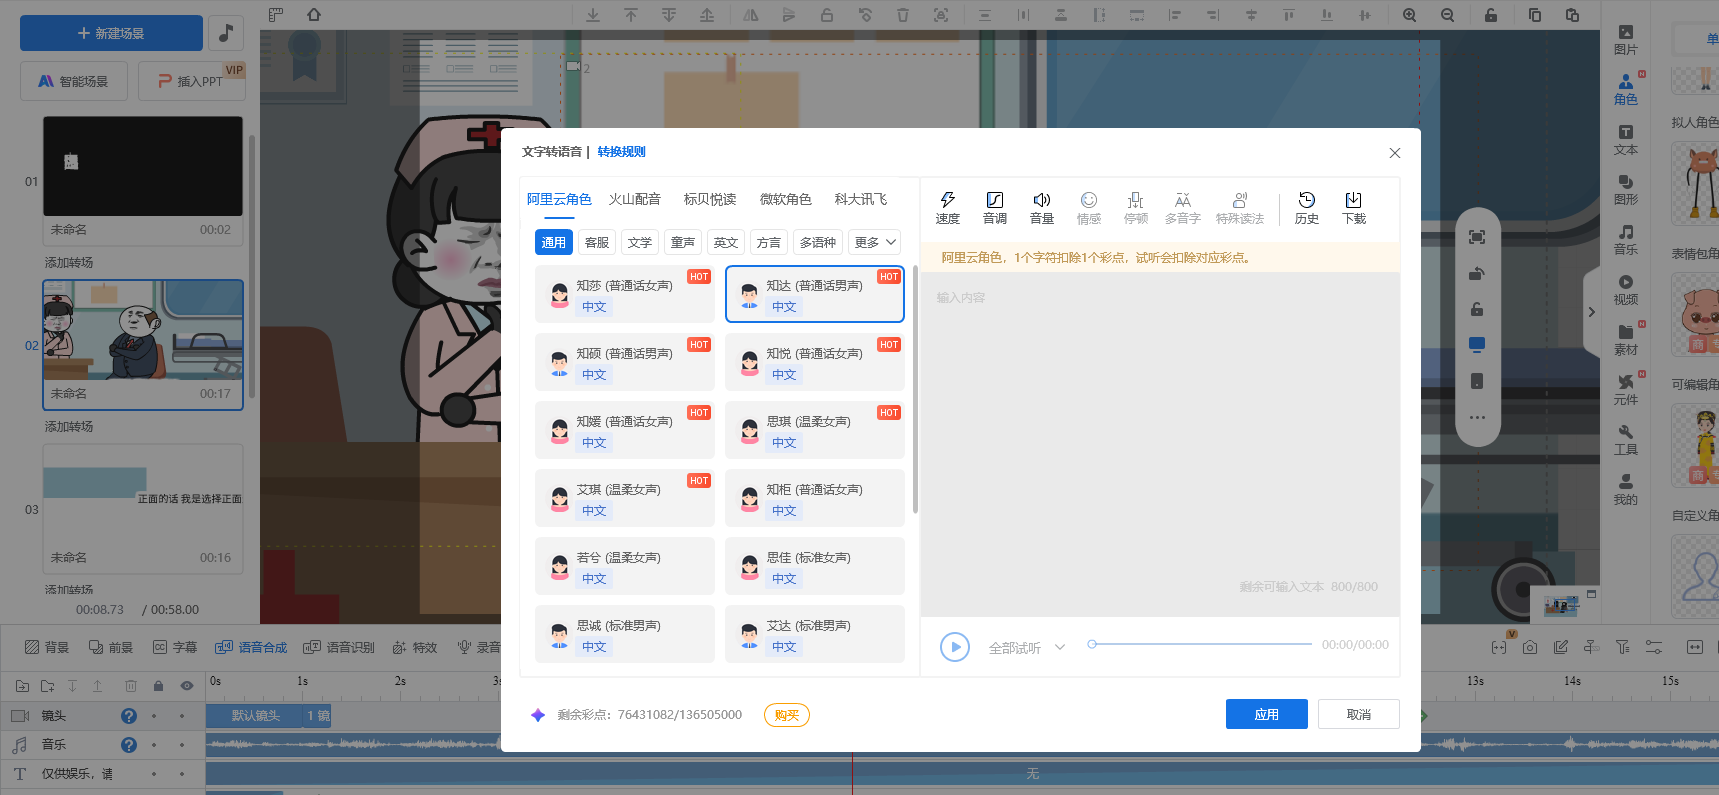Open the 音调 pitch setting

click(x=994, y=208)
